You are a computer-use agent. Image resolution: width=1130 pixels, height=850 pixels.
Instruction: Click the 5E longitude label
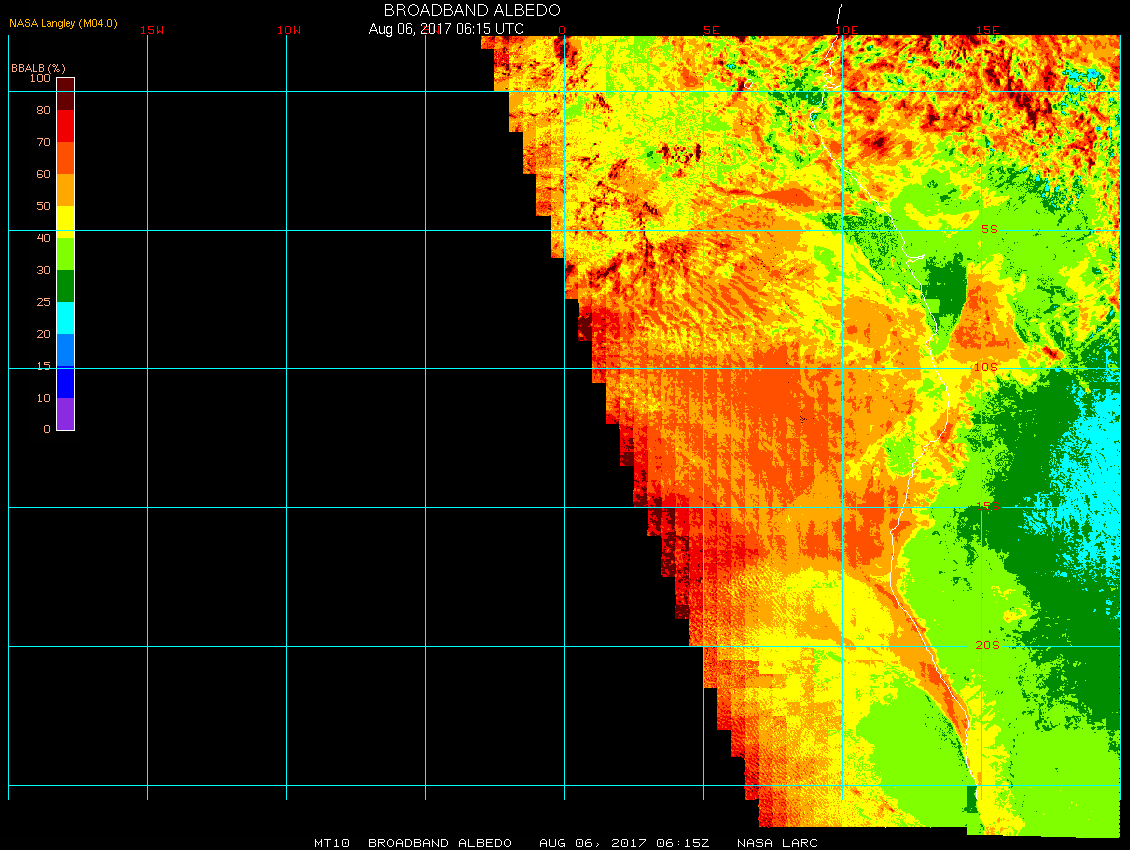tap(711, 30)
